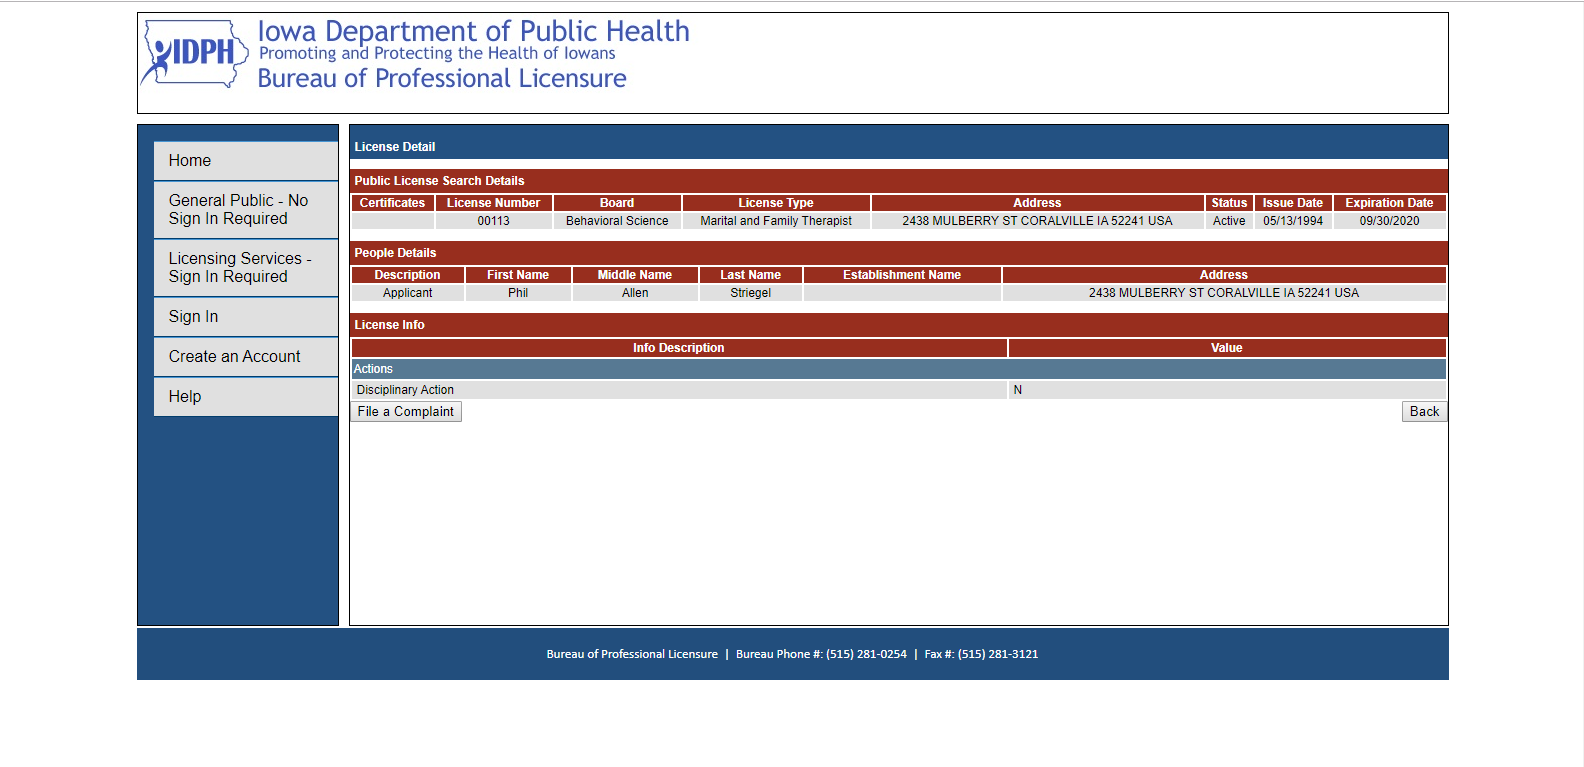1584x767 pixels.
Task: Select the last name Striegel cell
Action: (x=750, y=293)
